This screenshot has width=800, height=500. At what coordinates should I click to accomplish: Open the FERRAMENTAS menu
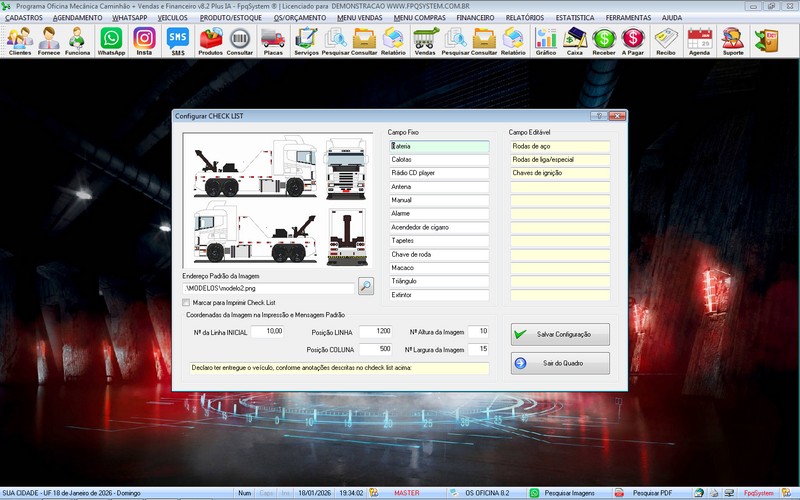628,18
